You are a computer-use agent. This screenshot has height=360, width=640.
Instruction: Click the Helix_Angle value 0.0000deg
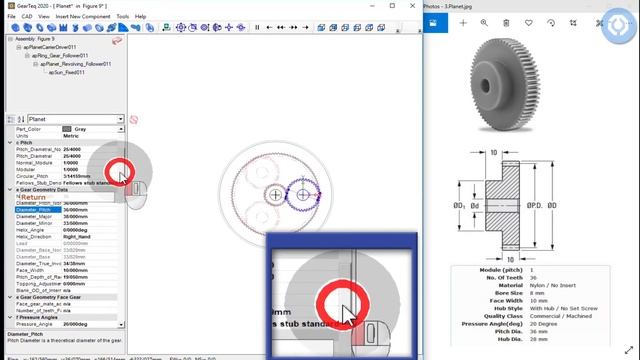click(x=76, y=230)
